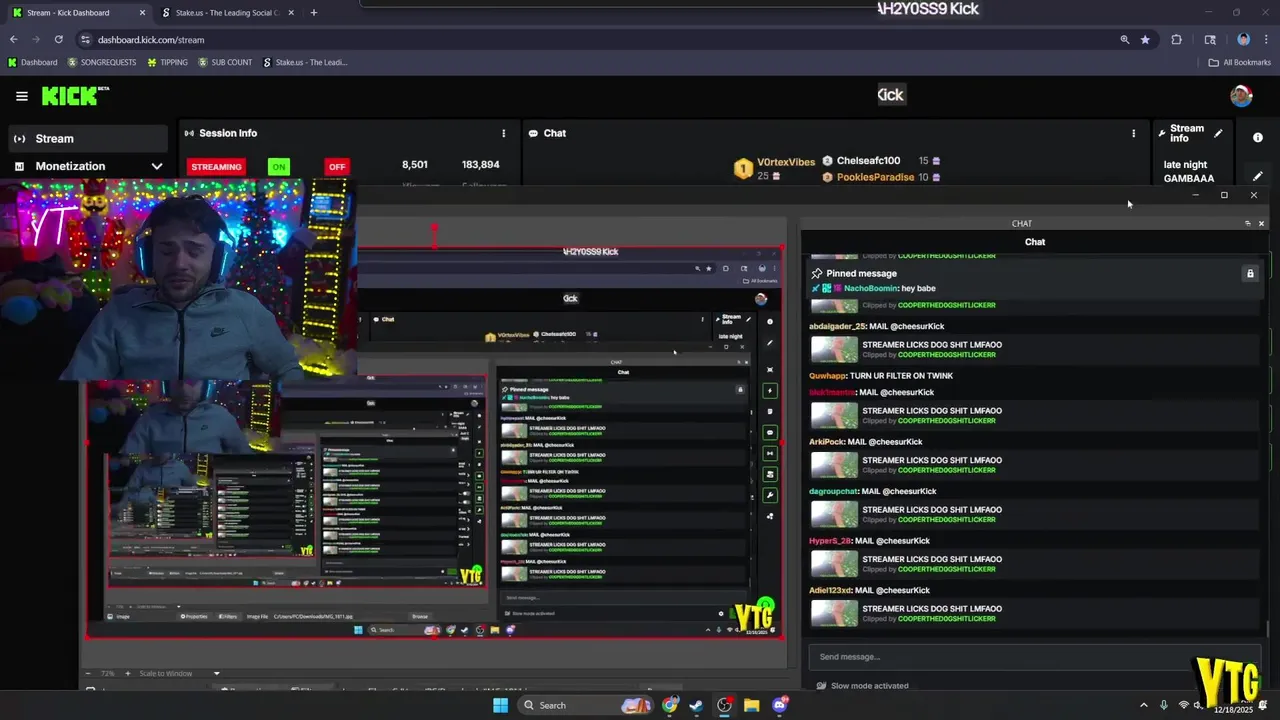
Task: Open Google Chrome from the taskbar
Action: pos(670,705)
